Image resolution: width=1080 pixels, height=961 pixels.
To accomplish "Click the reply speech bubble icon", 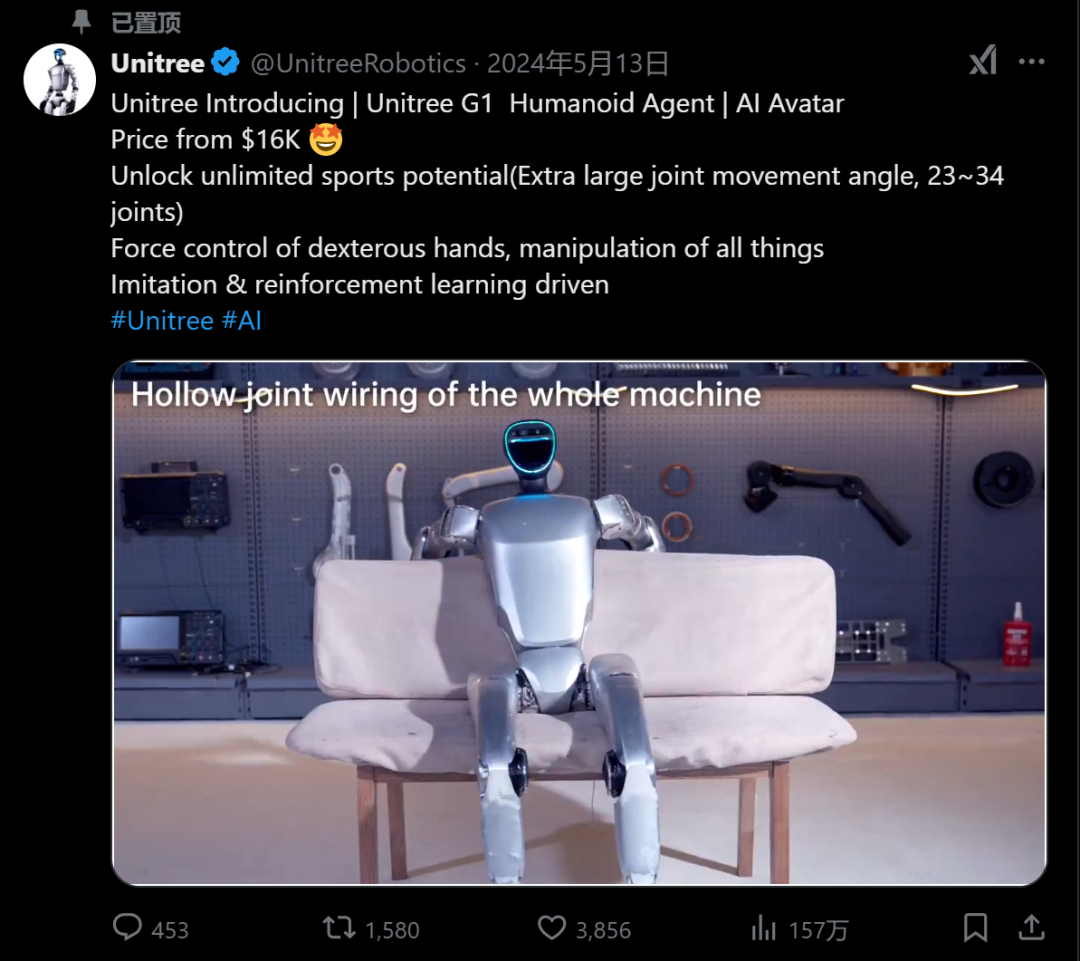I will [127, 927].
